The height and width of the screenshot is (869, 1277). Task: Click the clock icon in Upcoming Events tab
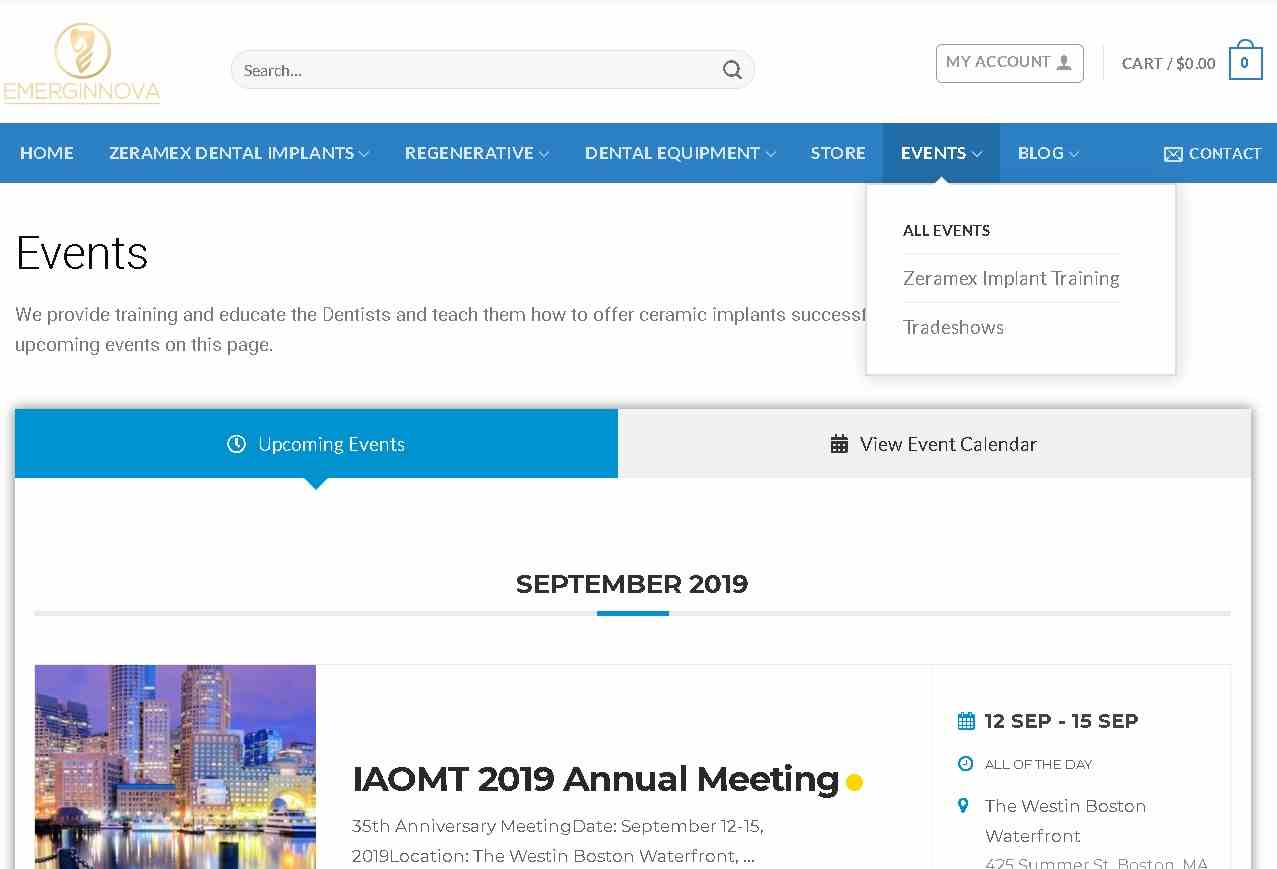point(236,444)
